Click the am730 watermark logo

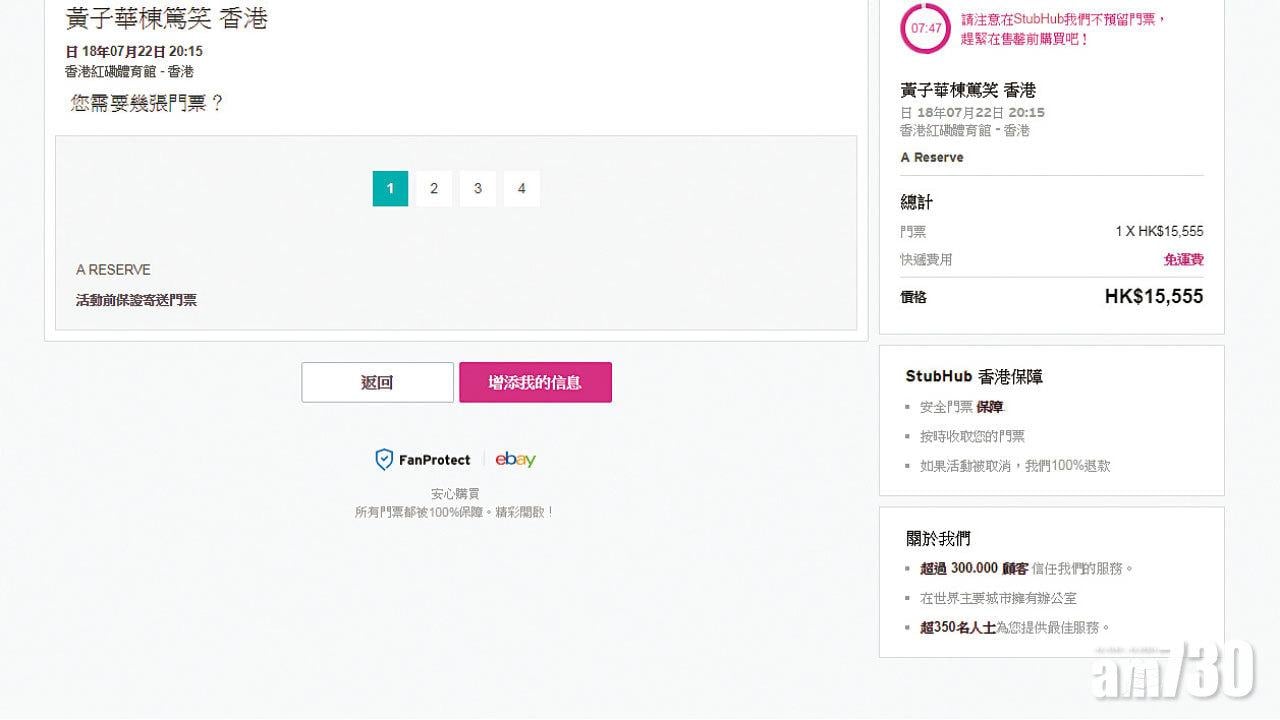click(x=1176, y=669)
